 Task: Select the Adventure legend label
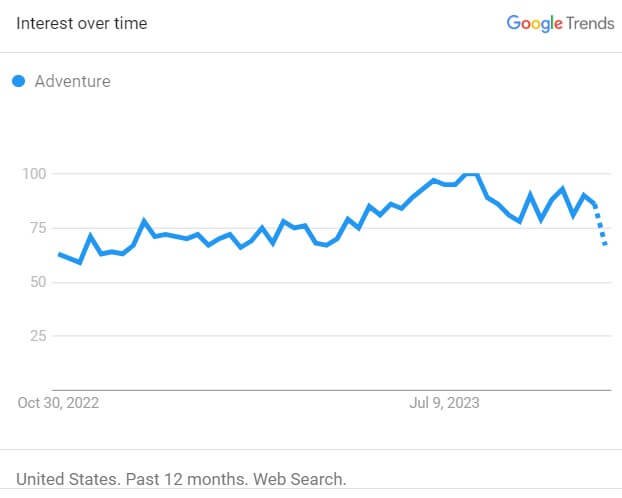72,81
